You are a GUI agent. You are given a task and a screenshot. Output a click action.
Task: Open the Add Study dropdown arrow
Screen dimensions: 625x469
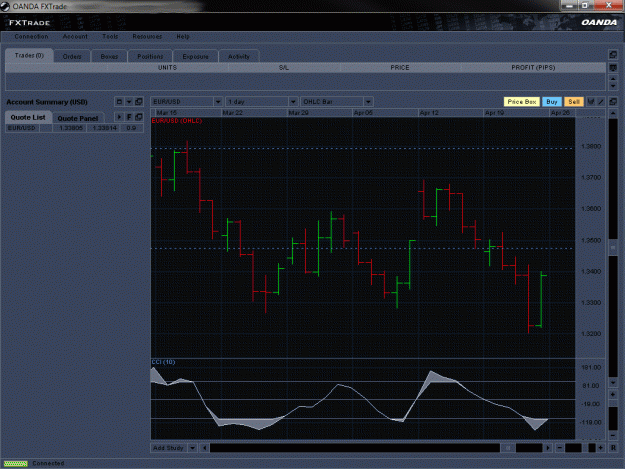(193, 448)
